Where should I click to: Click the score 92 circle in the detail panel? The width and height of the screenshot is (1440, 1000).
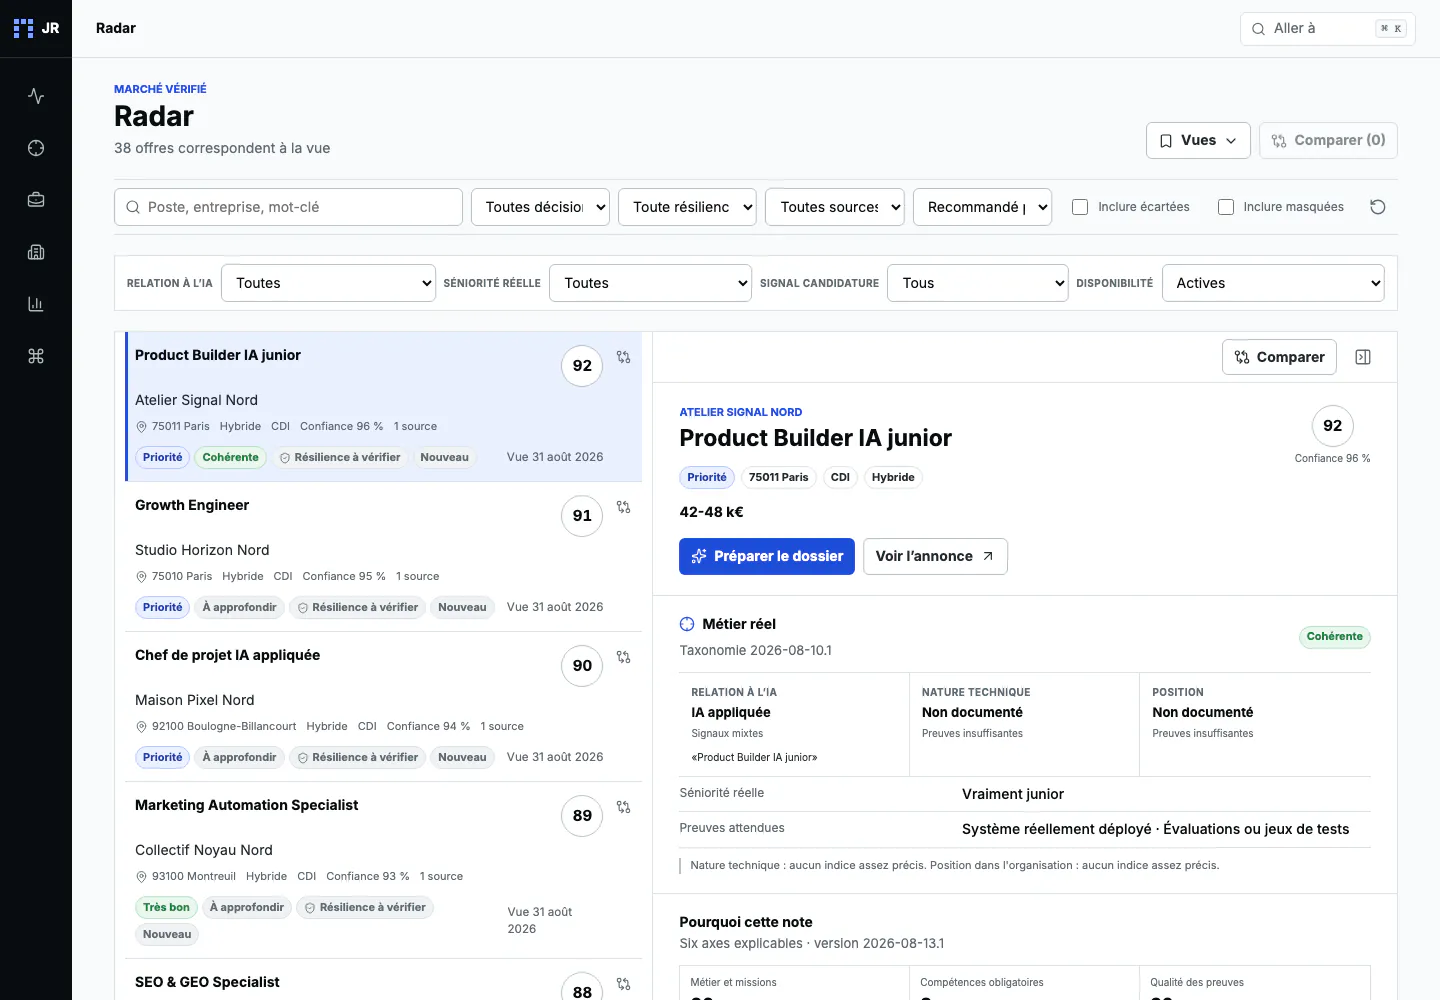coord(1332,426)
